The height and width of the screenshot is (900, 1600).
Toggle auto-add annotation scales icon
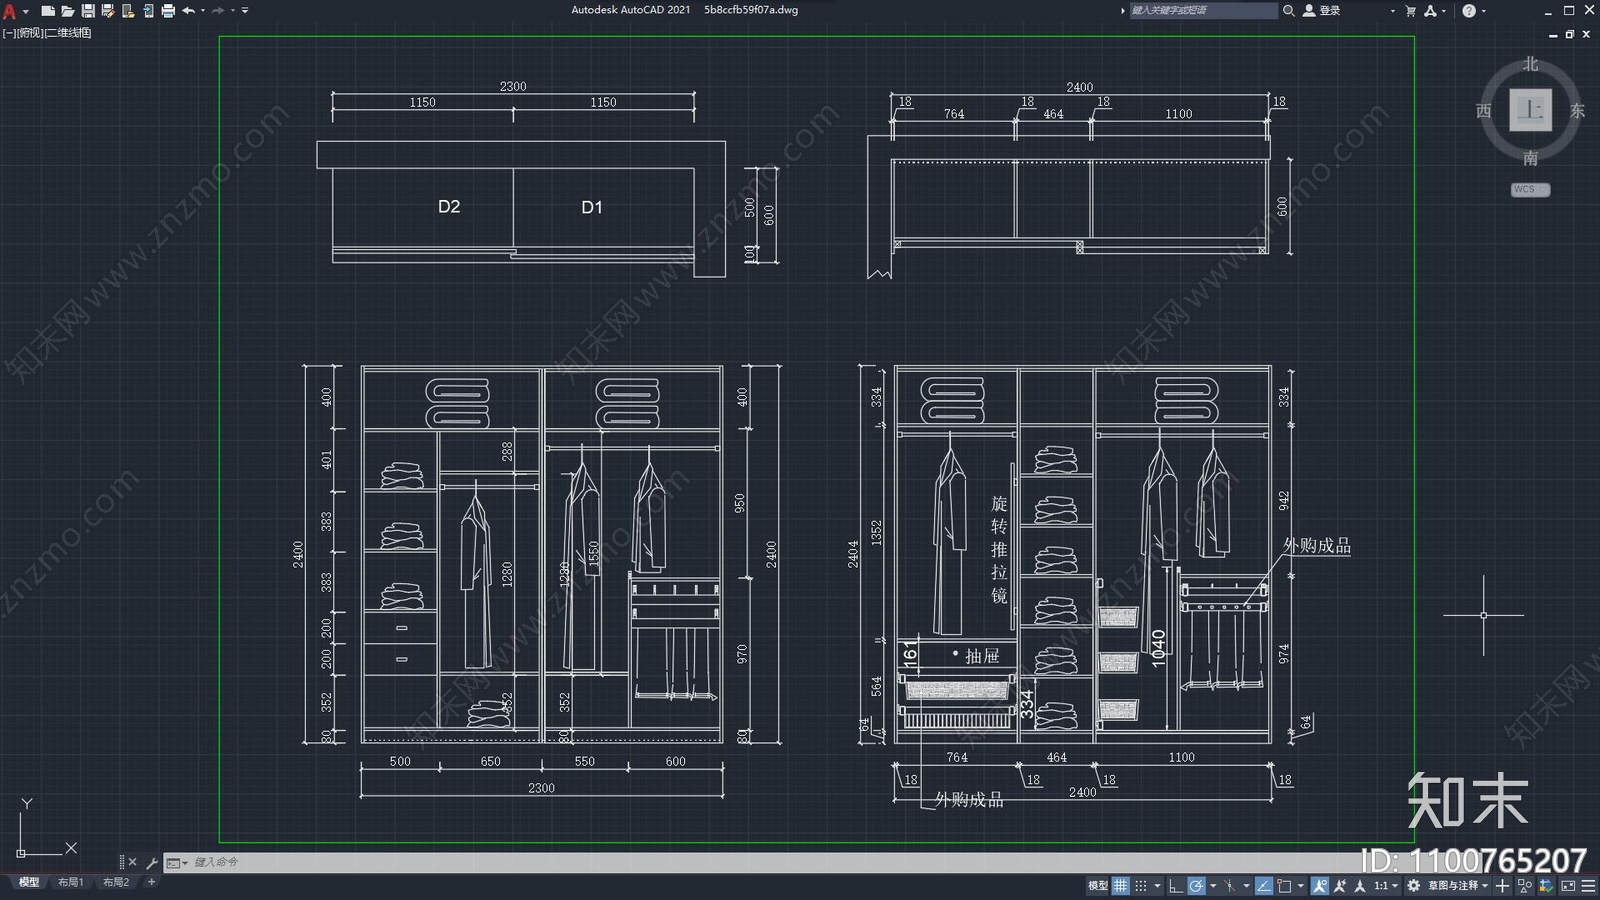1340,885
